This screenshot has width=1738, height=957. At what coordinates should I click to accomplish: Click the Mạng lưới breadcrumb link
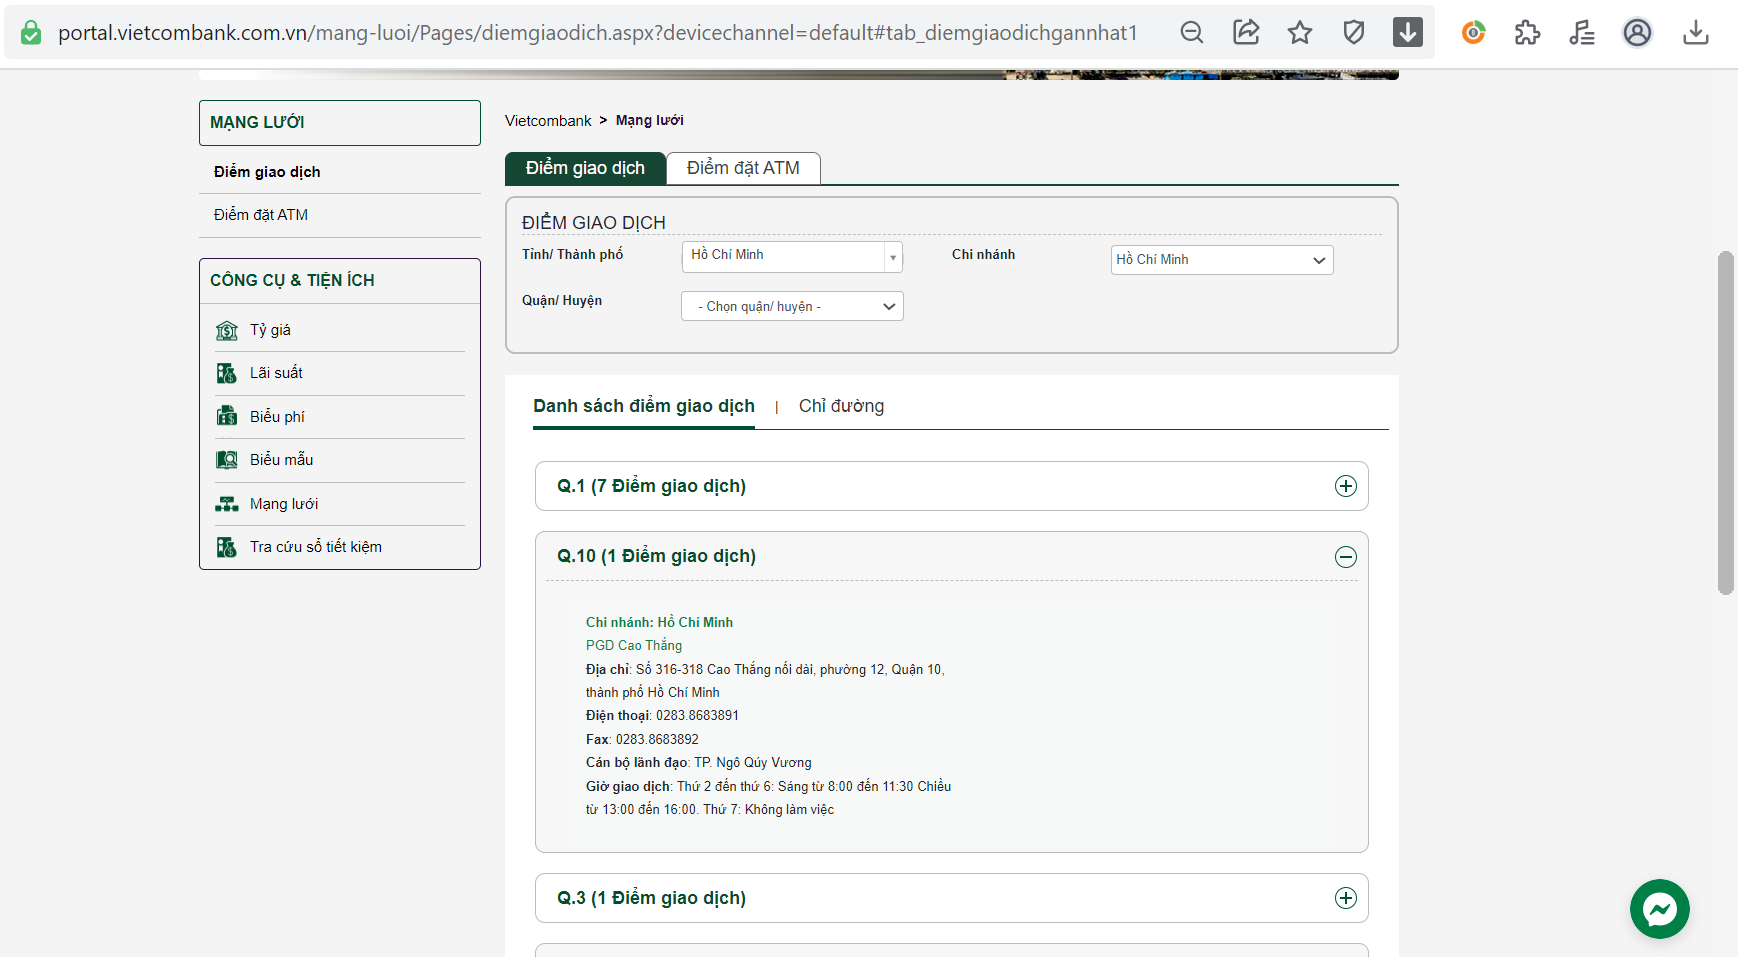(650, 121)
